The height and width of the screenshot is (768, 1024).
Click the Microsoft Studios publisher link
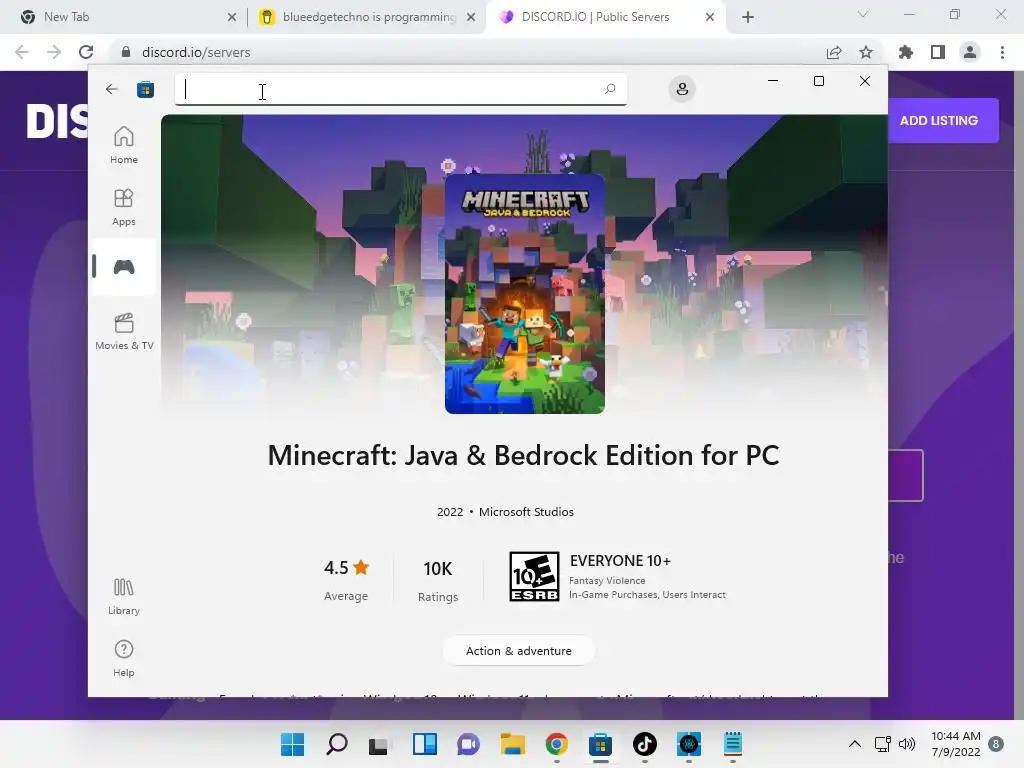(526, 512)
